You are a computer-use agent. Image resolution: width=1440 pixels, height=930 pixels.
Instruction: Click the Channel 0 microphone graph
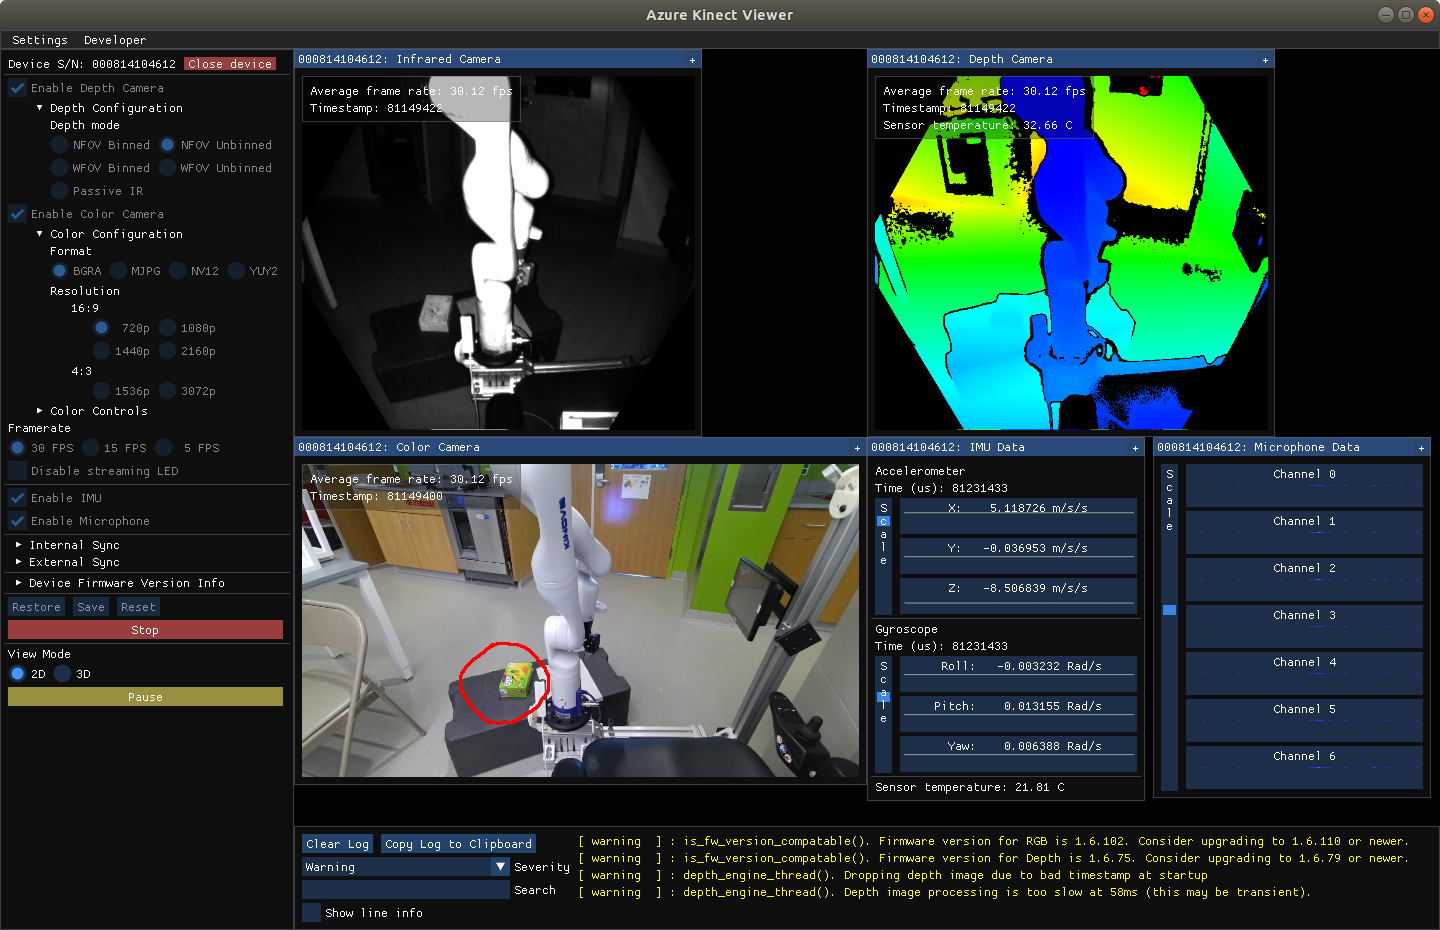[1304, 485]
